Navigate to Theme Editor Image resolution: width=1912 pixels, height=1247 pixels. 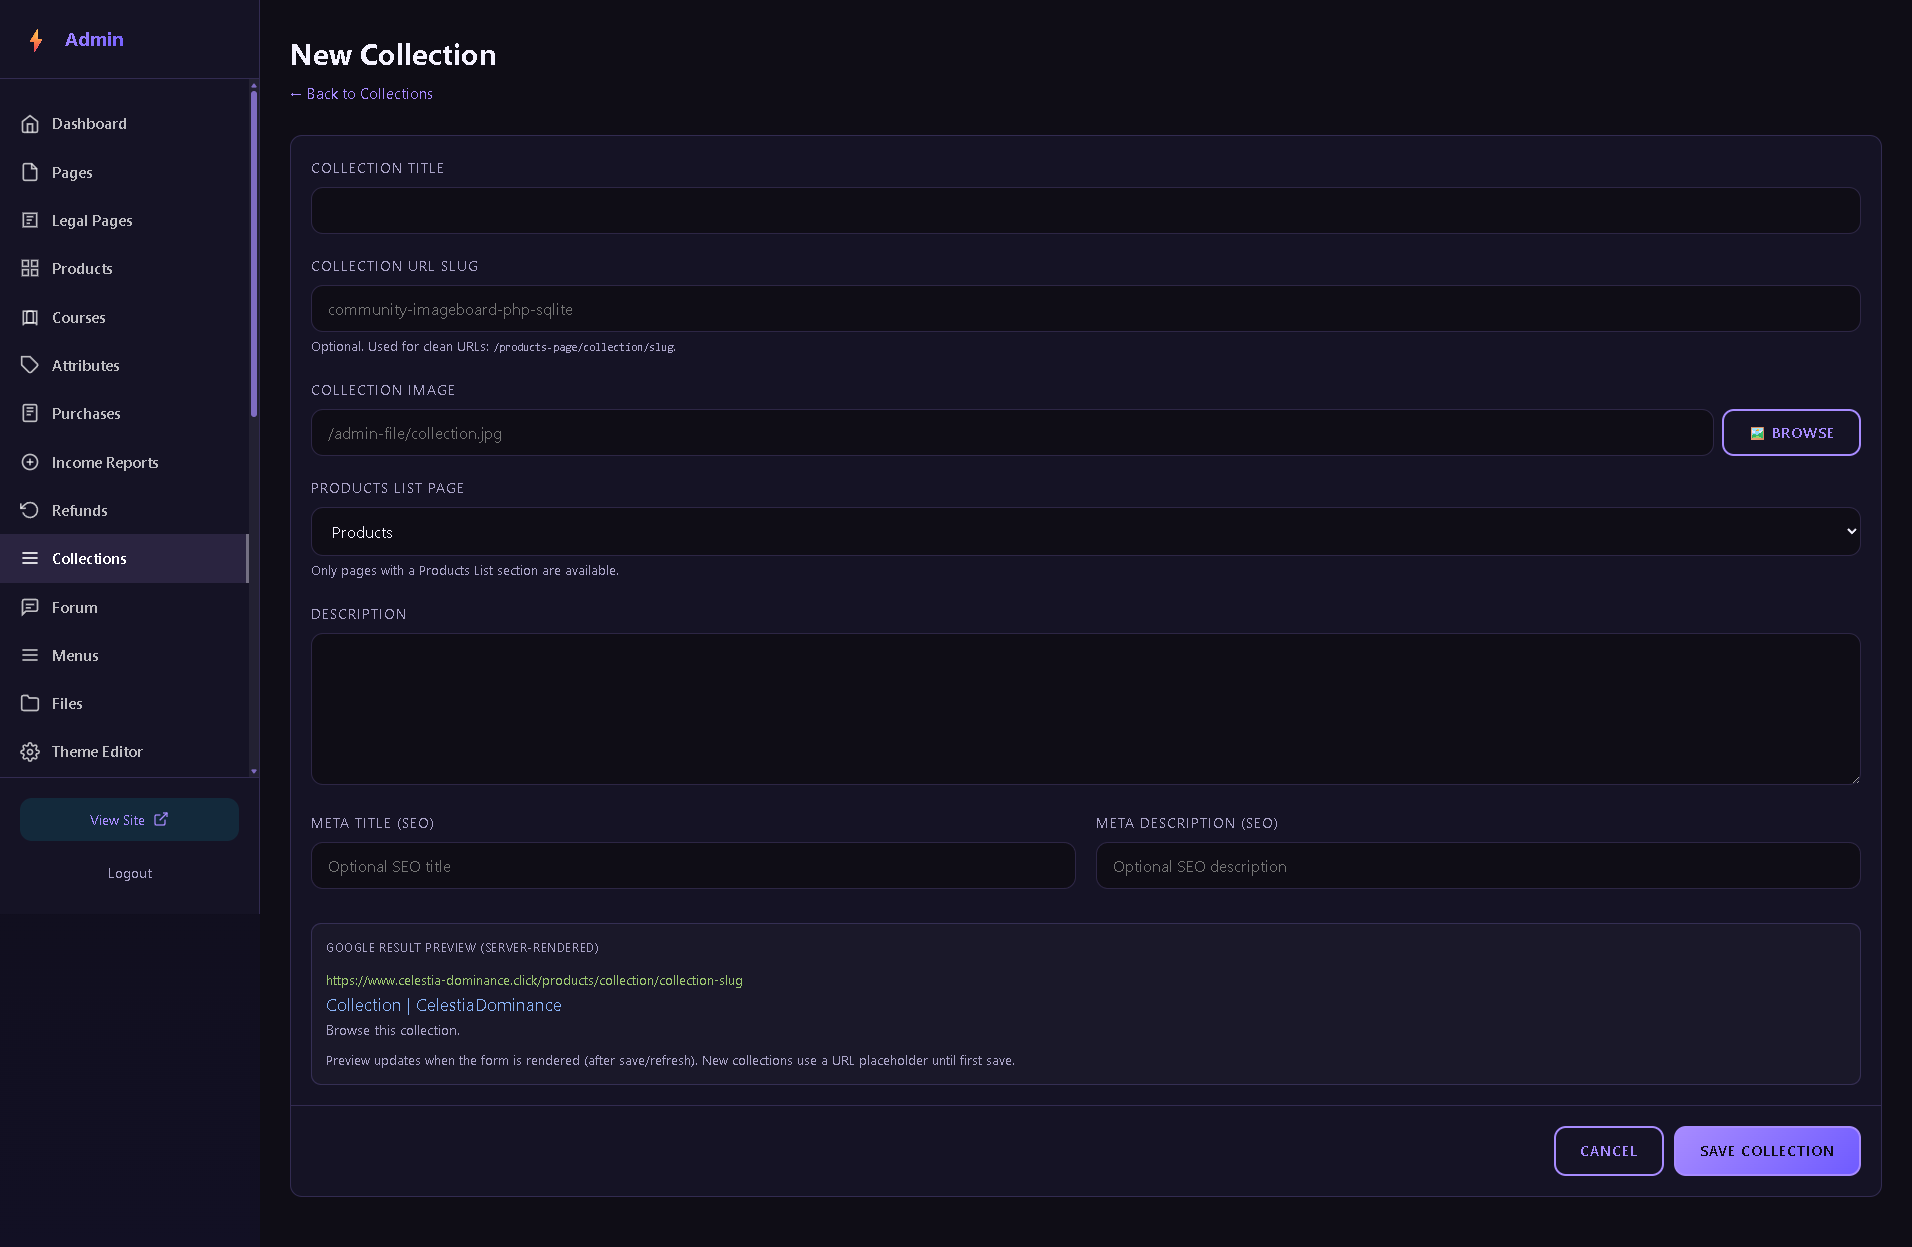click(x=124, y=752)
